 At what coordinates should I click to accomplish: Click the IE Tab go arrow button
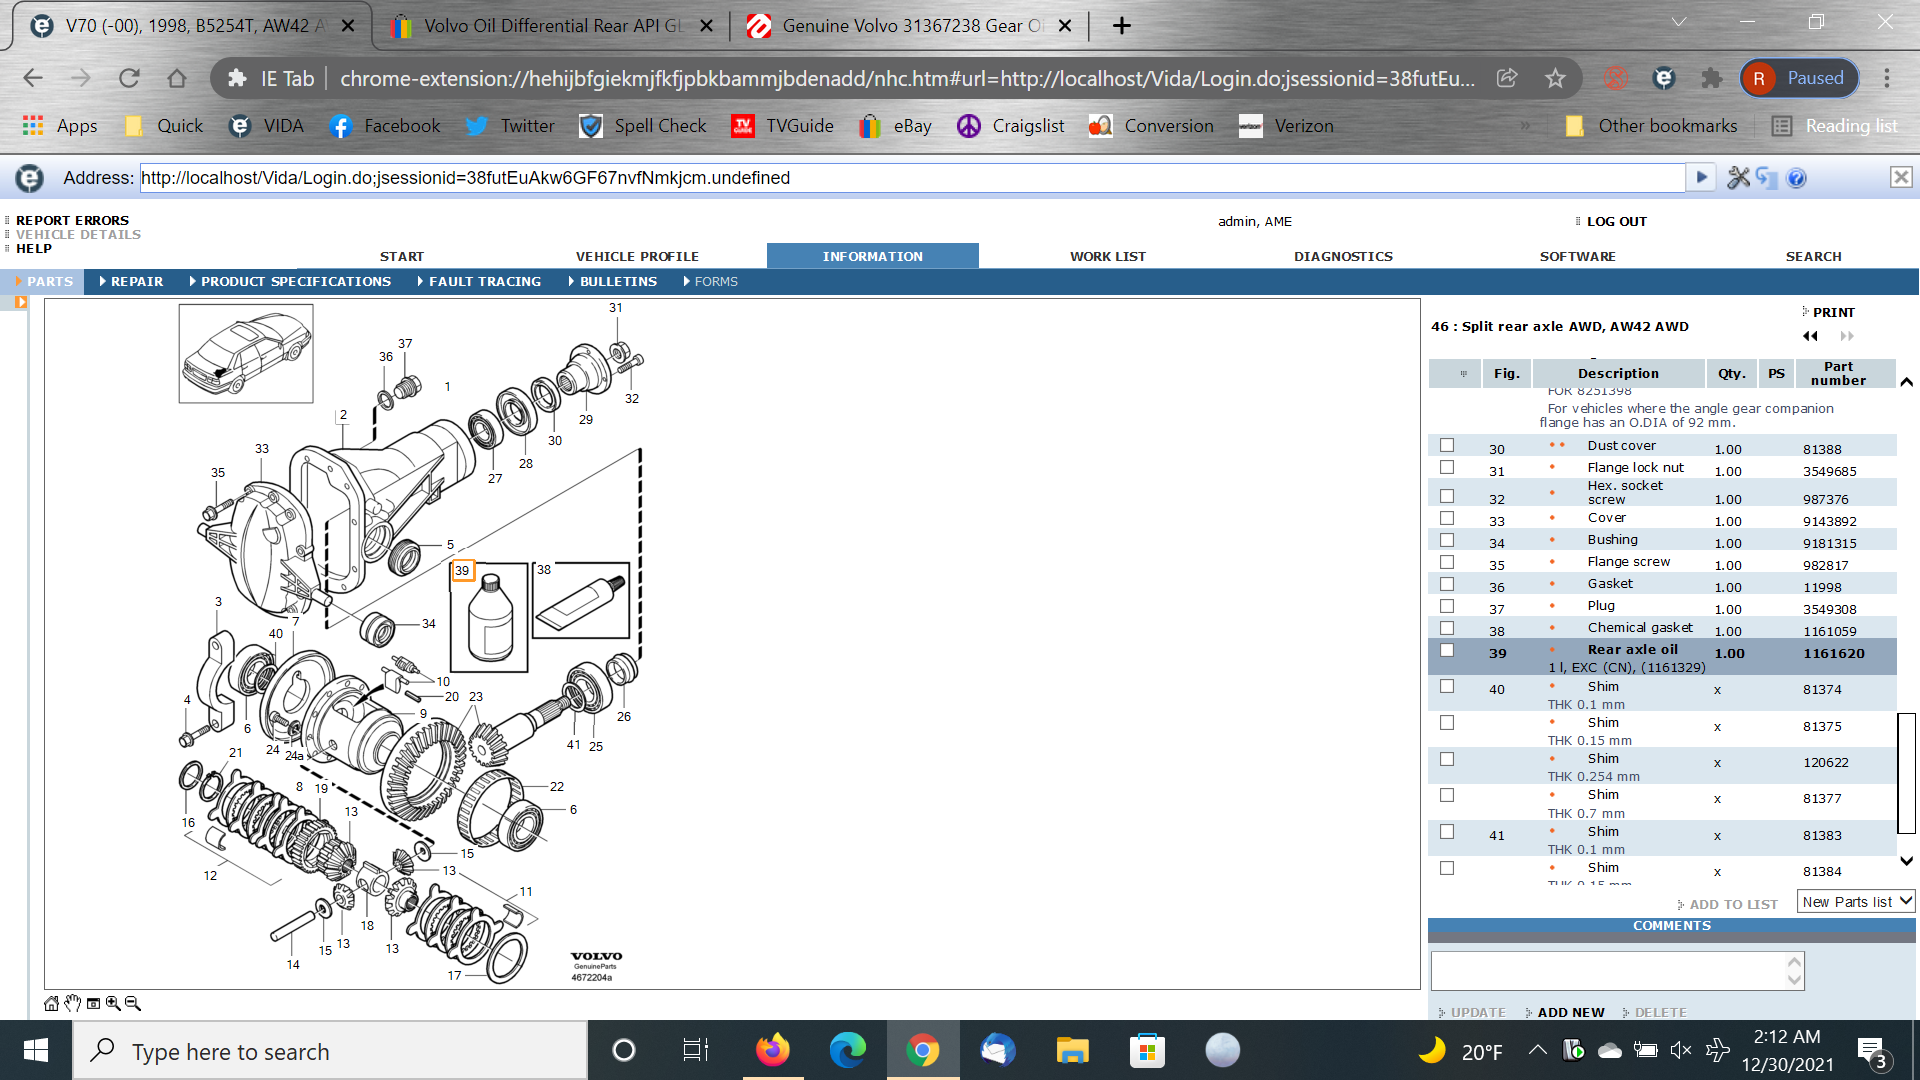[1700, 178]
